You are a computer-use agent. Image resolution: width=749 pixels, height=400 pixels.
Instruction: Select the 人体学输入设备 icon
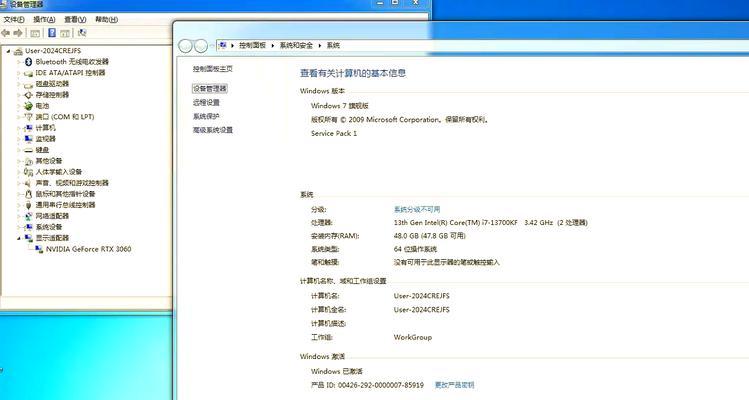click(x=28, y=172)
